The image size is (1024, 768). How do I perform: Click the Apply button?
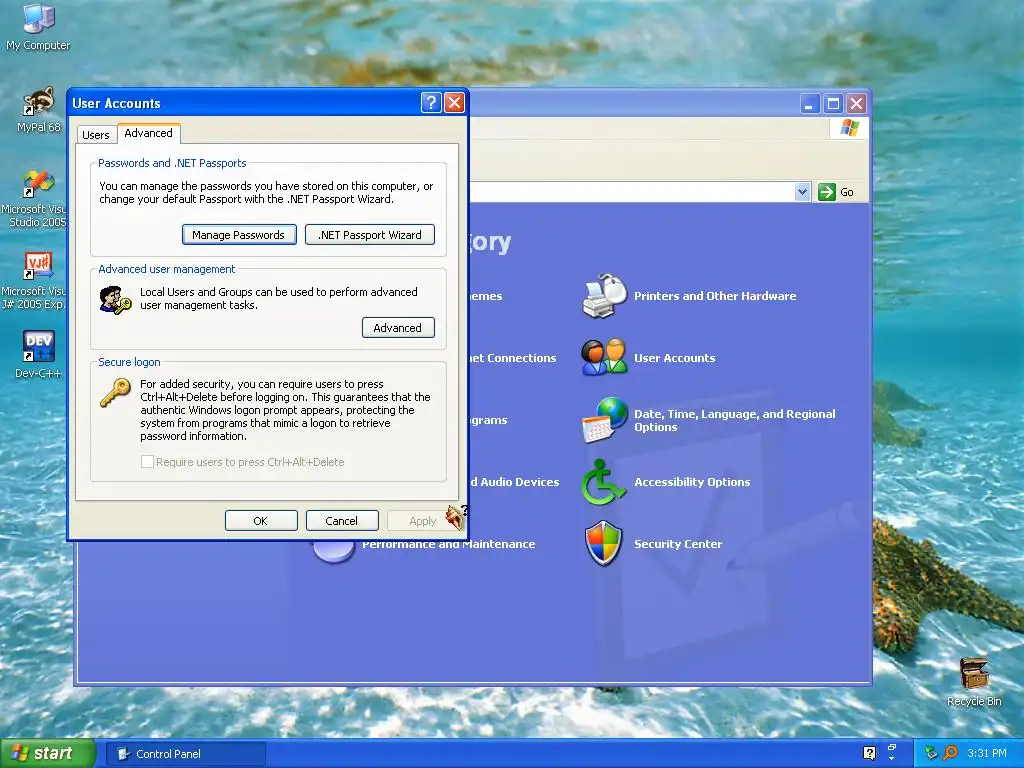tap(423, 520)
